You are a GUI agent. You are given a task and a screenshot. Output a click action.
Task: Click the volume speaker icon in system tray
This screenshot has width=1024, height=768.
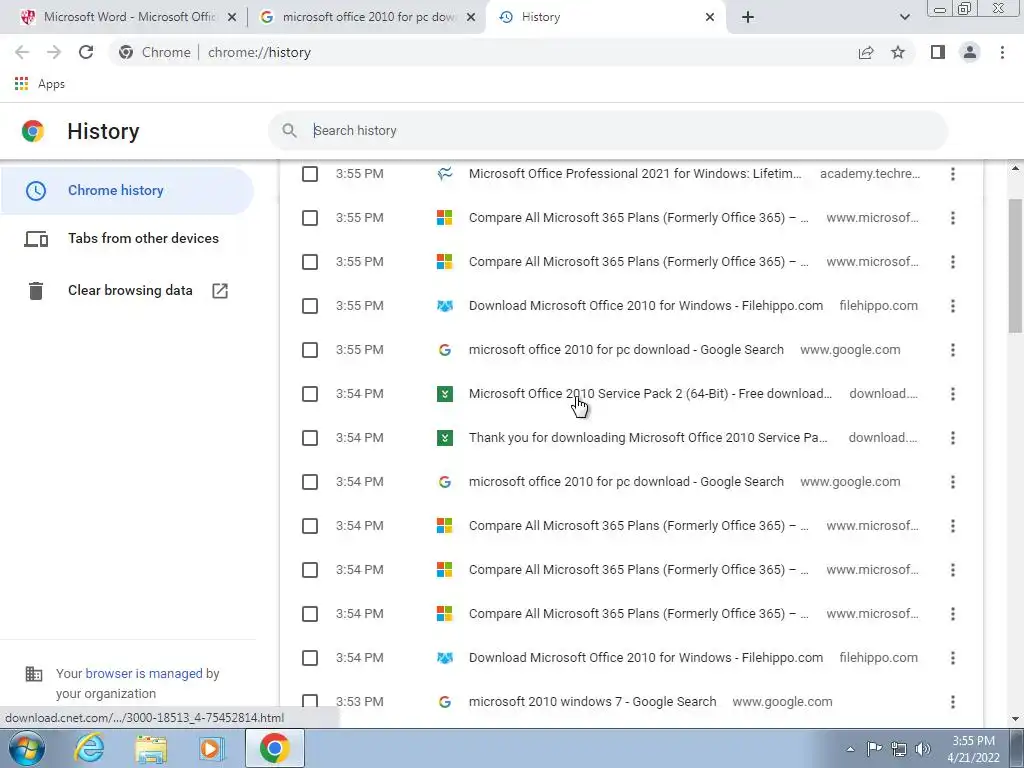[x=923, y=749]
